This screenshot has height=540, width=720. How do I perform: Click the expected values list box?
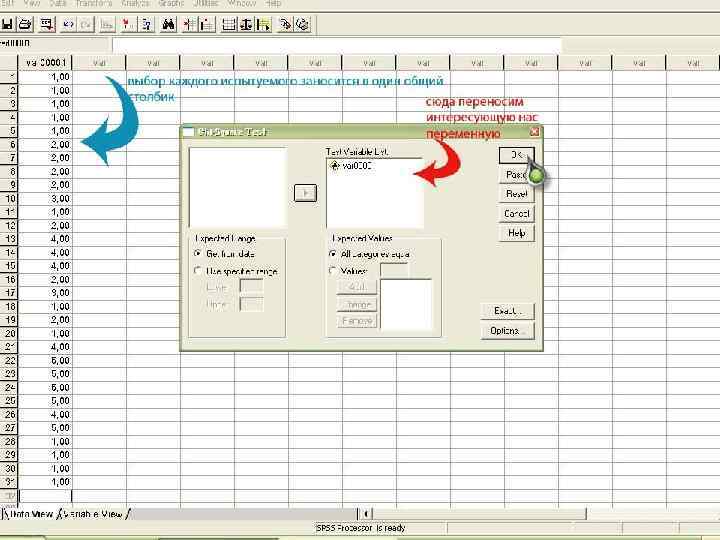[406, 305]
